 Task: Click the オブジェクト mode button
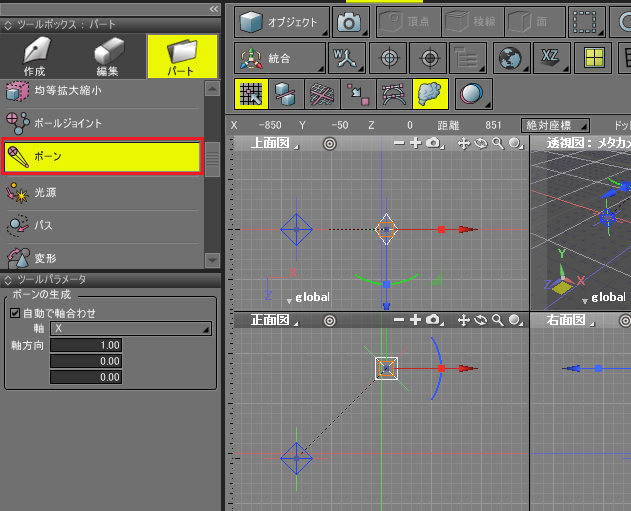coord(281,22)
